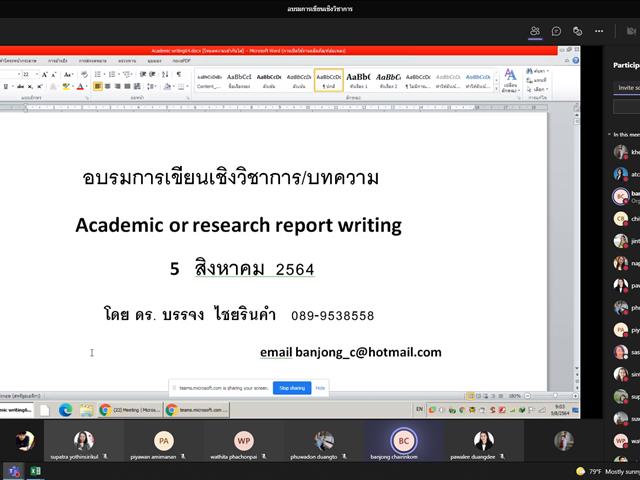Open the notepad icon in shared taskbar
This screenshot has width=640, height=480.
click(86, 409)
